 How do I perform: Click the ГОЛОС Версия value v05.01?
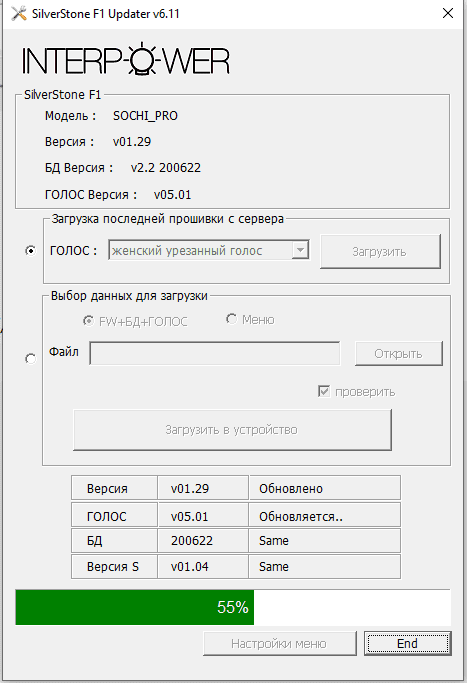point(173,195)
